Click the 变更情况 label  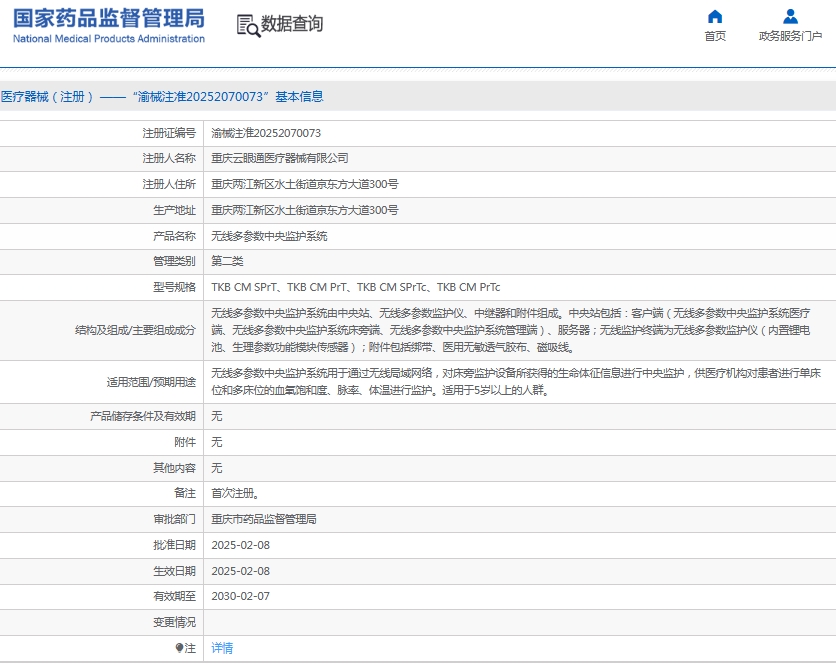coord(174,622)
